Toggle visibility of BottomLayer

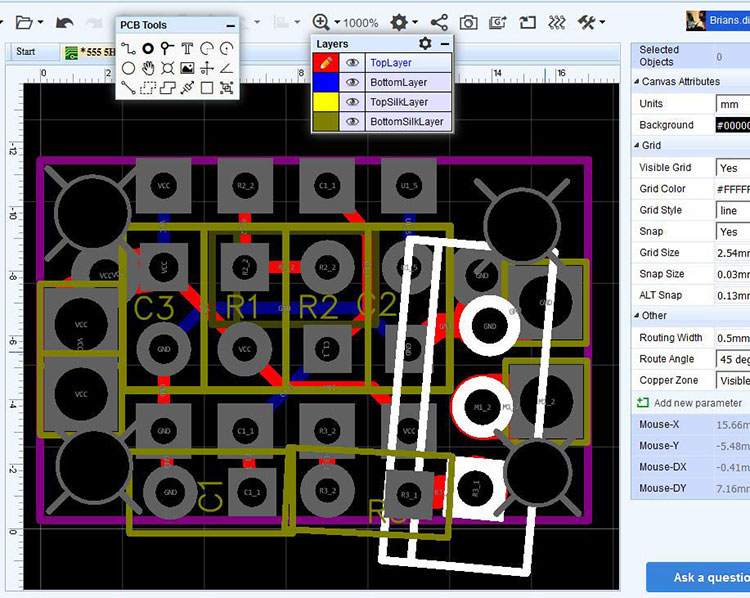pyautogui.click(x=352, y=82)
